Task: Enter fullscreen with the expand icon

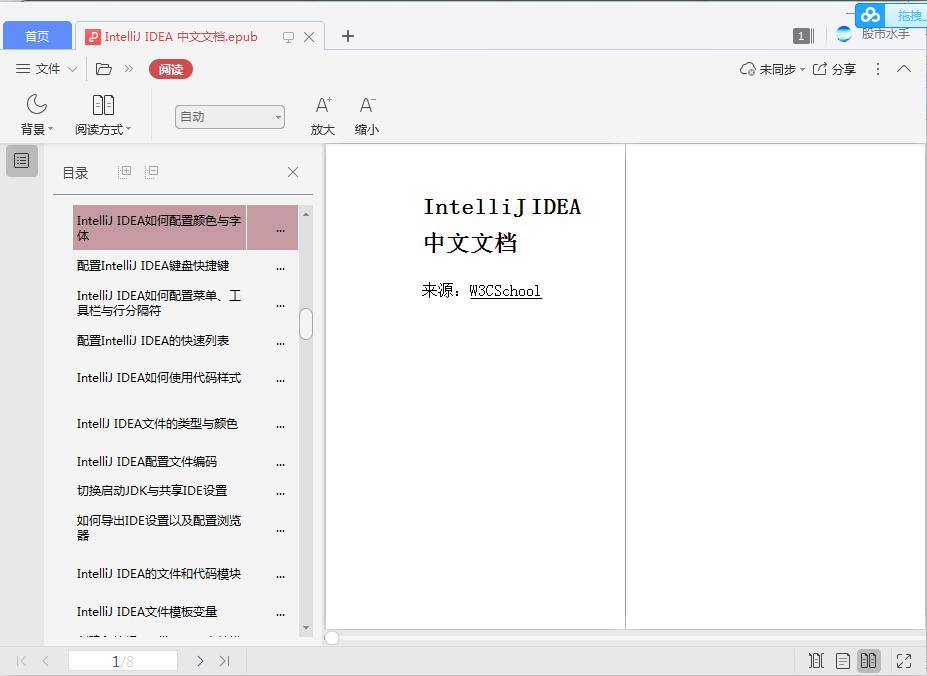Action: point(904,661)
